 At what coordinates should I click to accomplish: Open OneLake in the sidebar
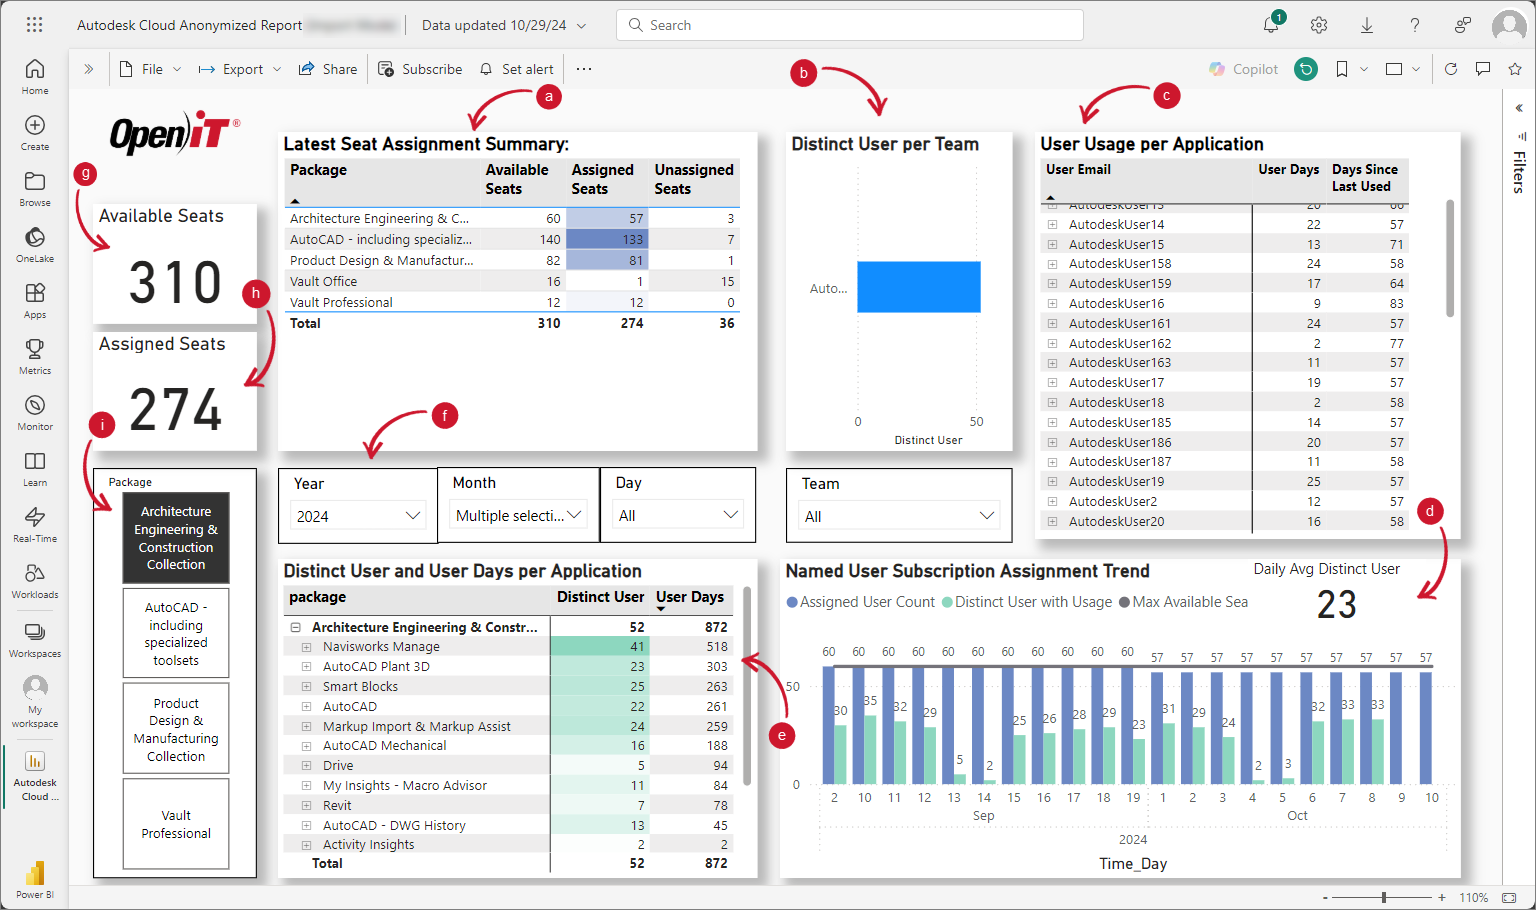coord(35,244)
